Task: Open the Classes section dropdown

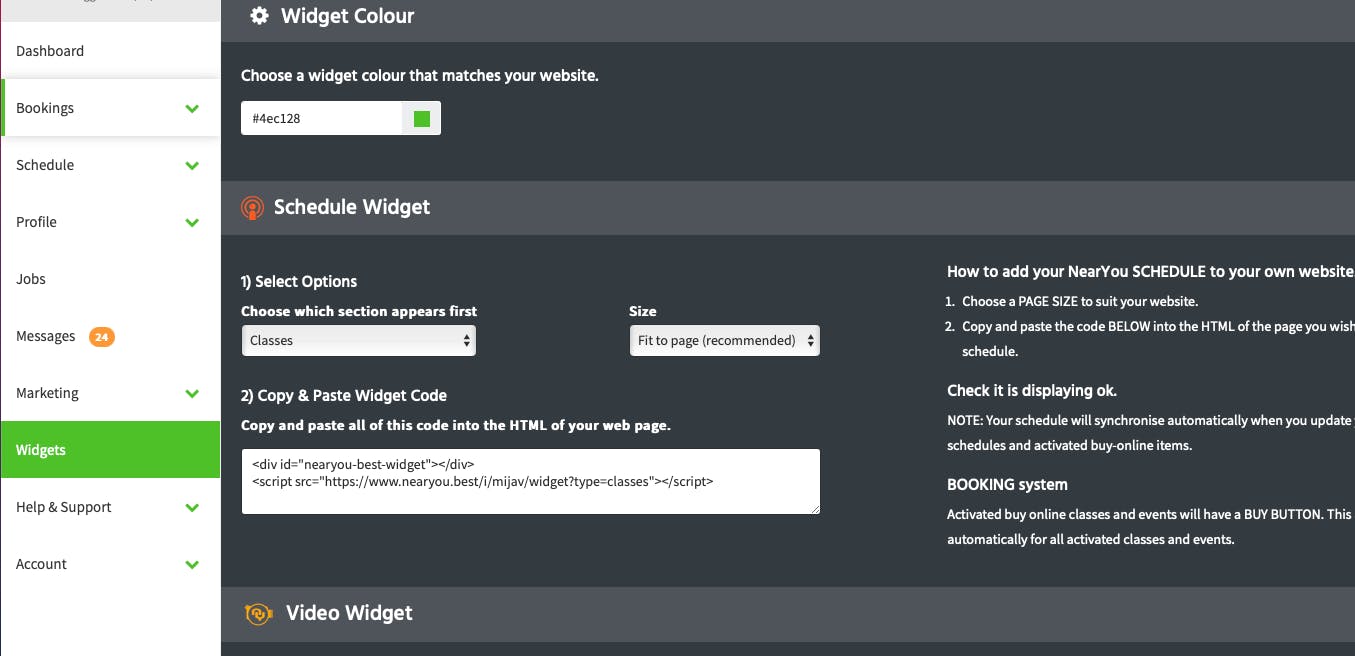Action: point(359,340)
